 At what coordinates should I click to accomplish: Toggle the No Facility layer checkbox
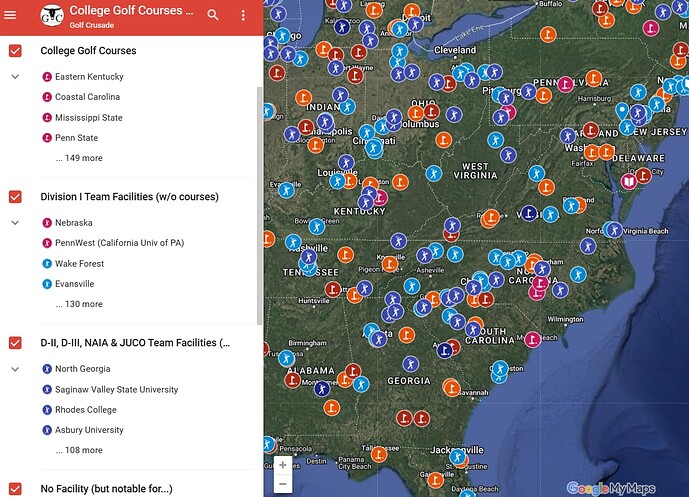click(15, 489)
